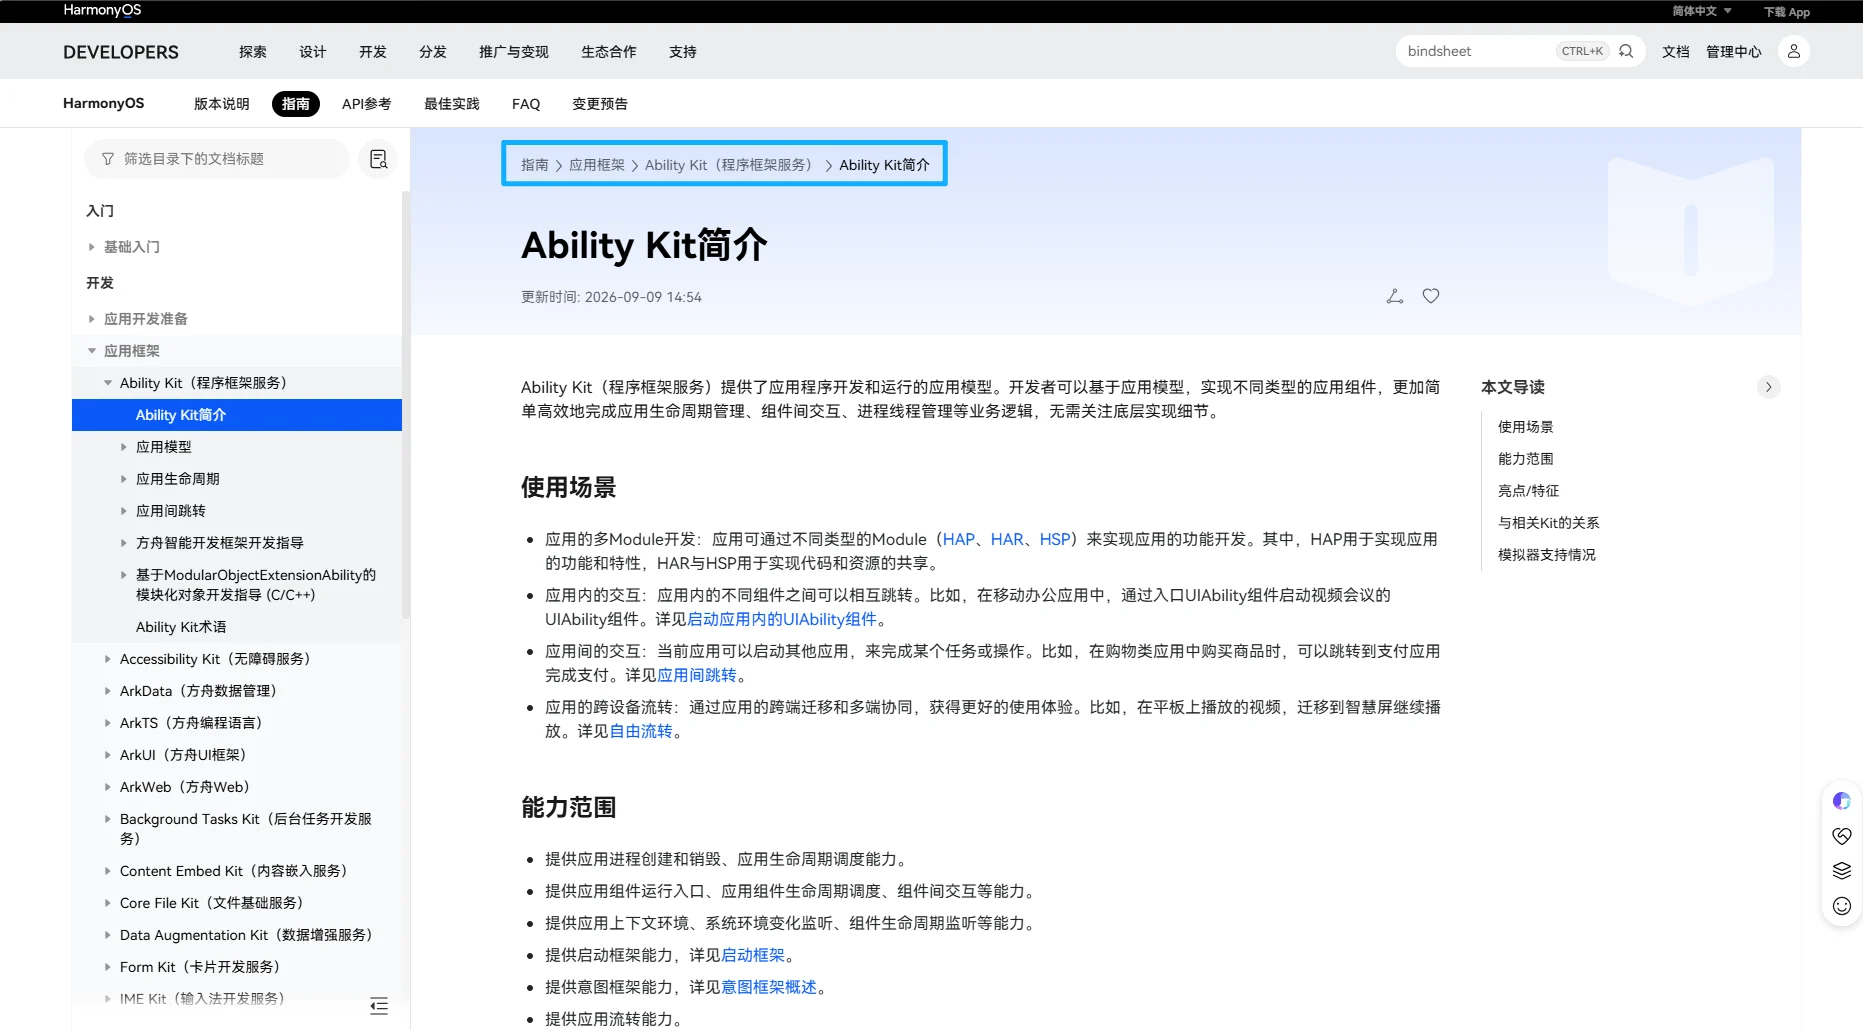Open the 开发 top menu
Viewport: 1863px width, 1030px height.
click(373, 52)
